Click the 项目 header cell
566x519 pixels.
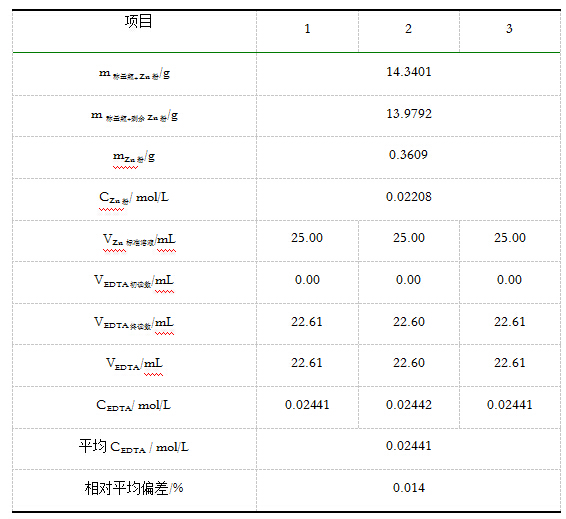134,31
